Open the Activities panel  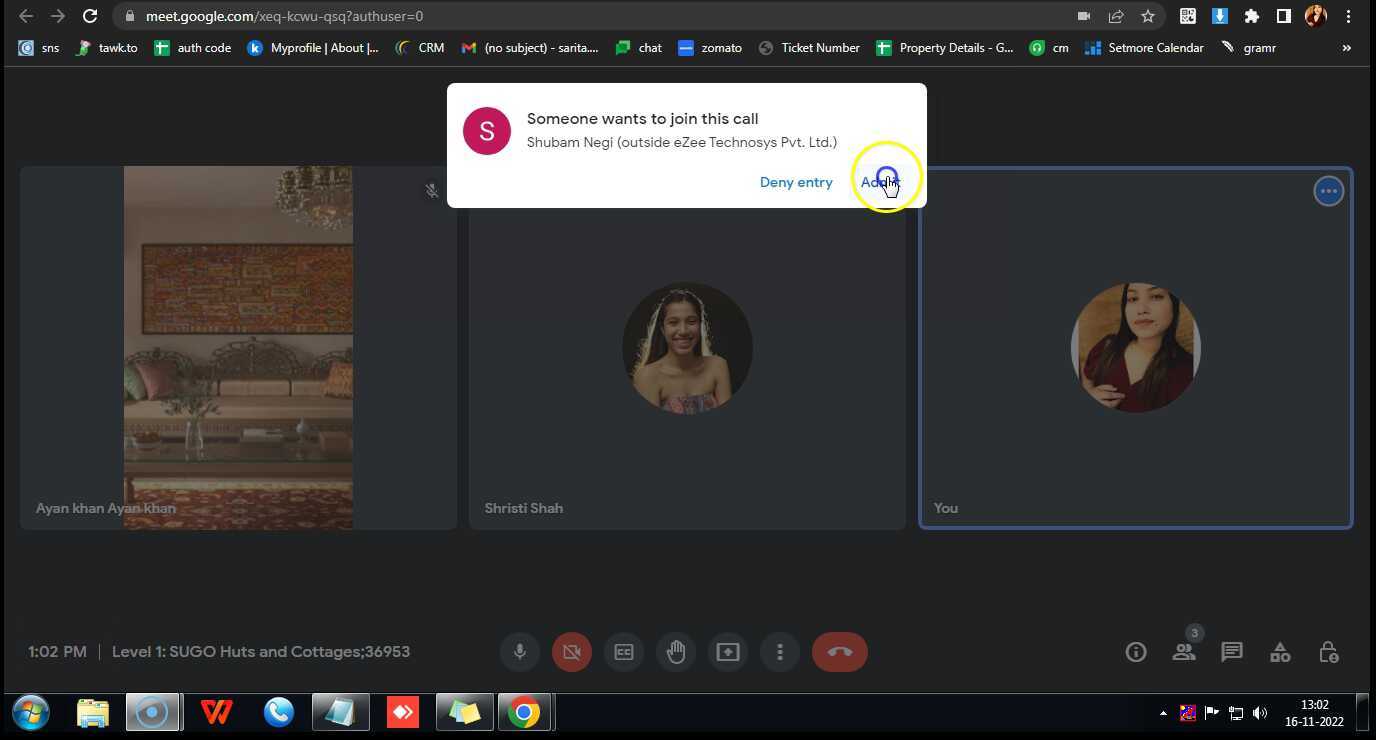(x=1280, y=652)
